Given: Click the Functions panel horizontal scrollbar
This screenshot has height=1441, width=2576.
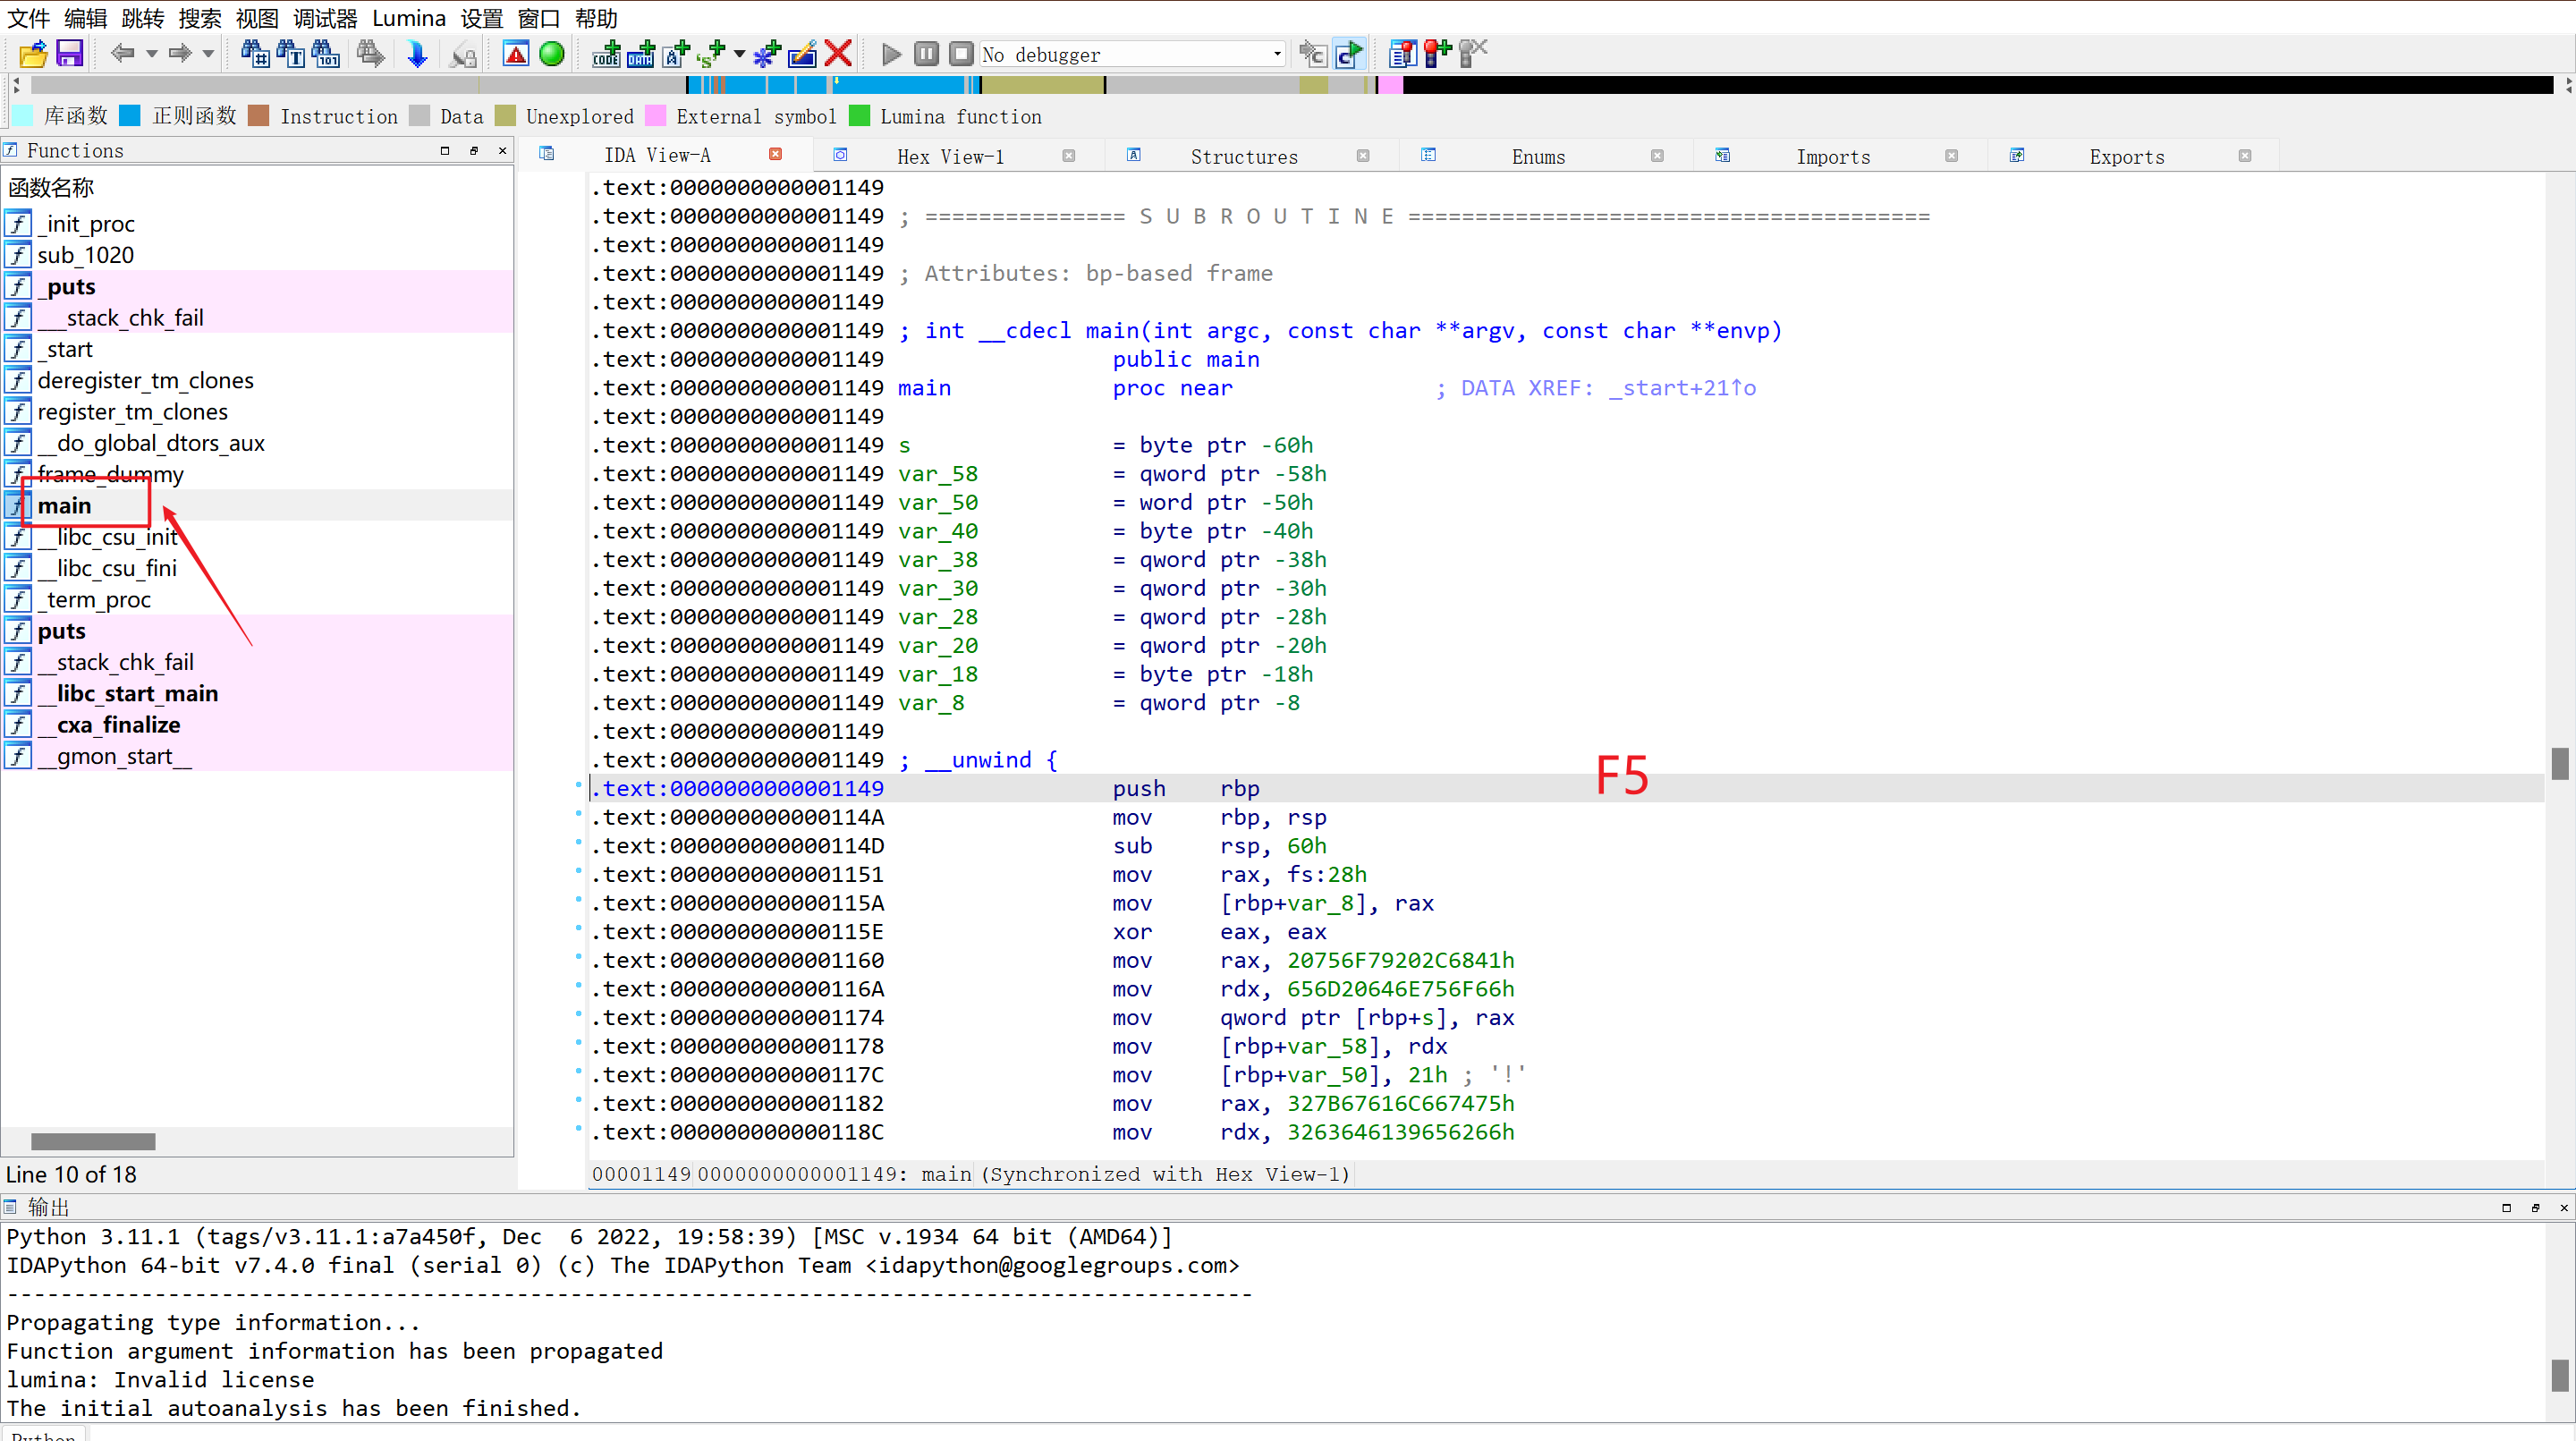Looking at the screenshot, I should click(x=93, y=1141).
